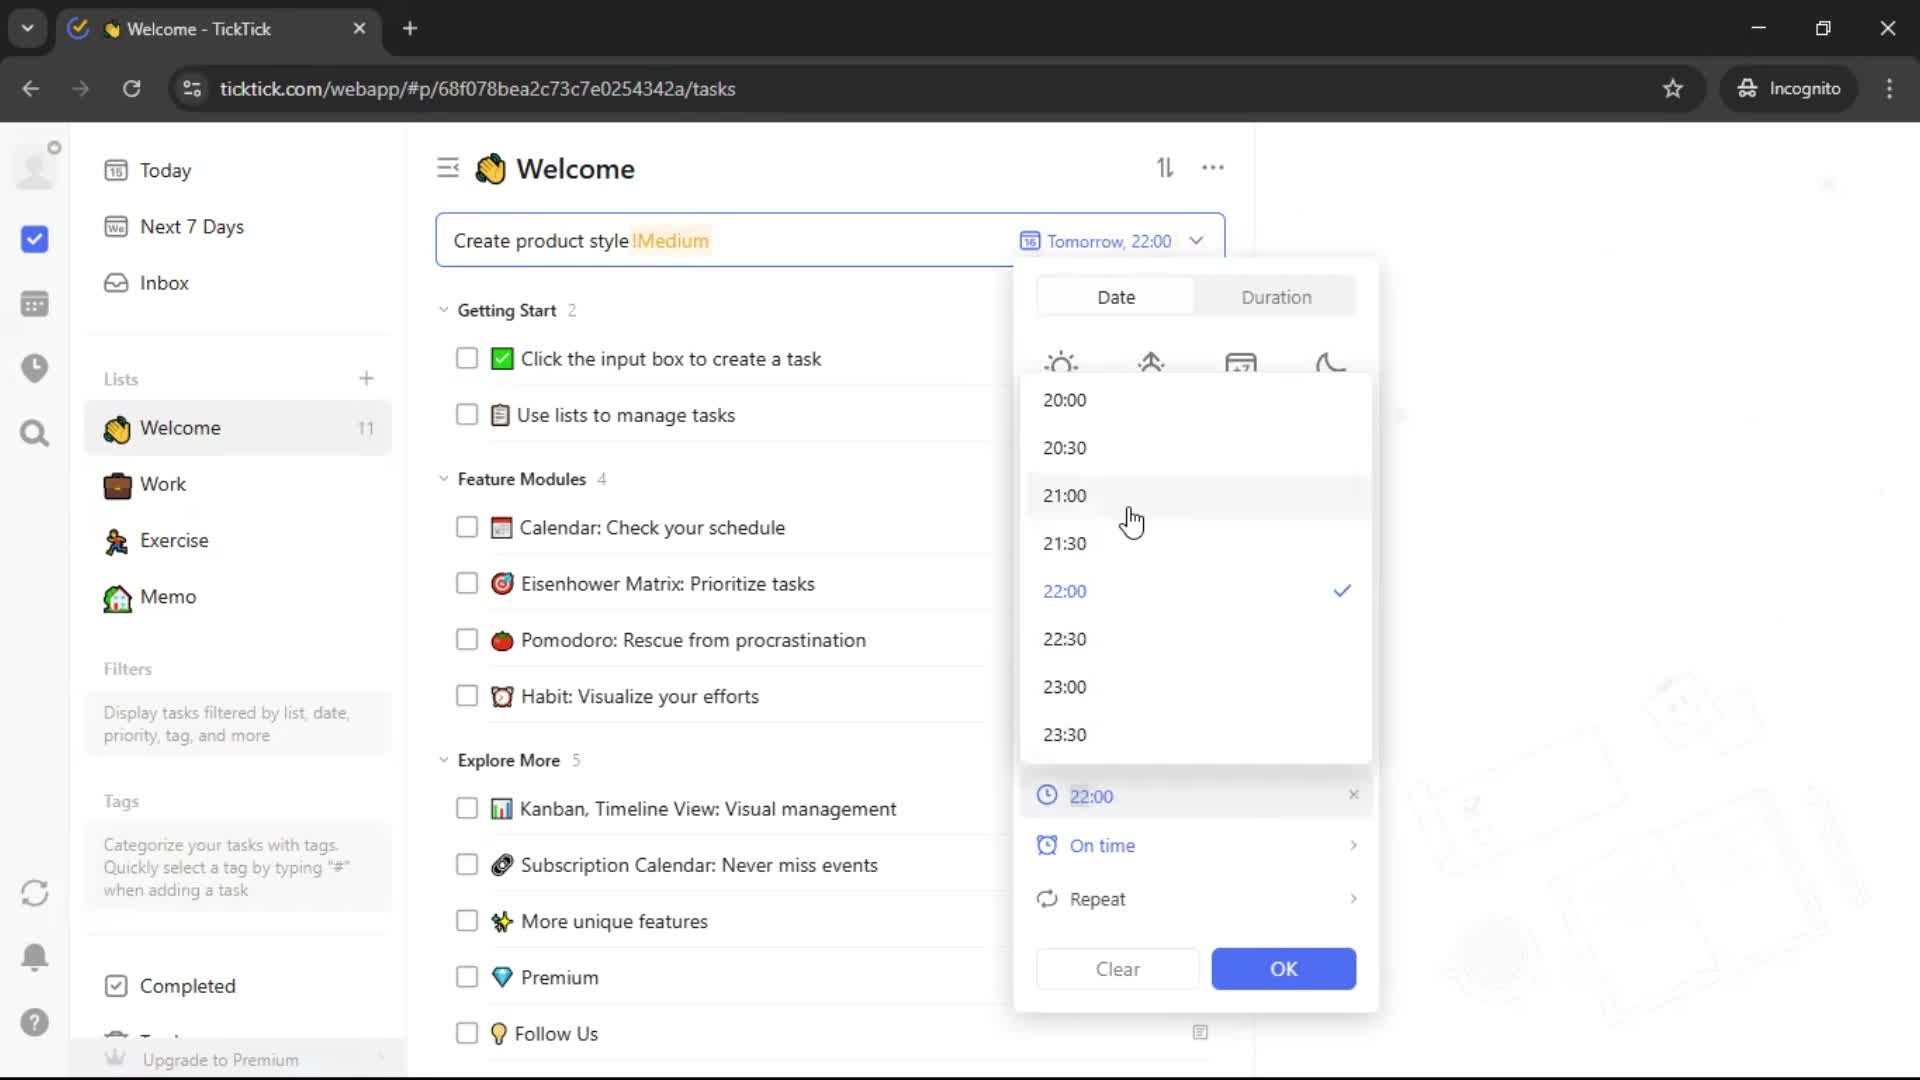Check off 'Use lists to manage tasks'
This screenshot has width=1920, height=1080.
467,415
